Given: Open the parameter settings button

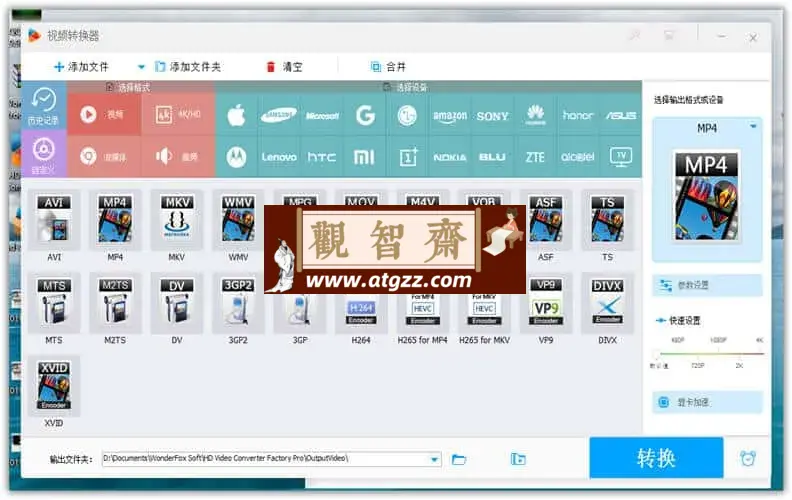Looking at the screenshot, I should pyautogui.click(x=707, y=285).
